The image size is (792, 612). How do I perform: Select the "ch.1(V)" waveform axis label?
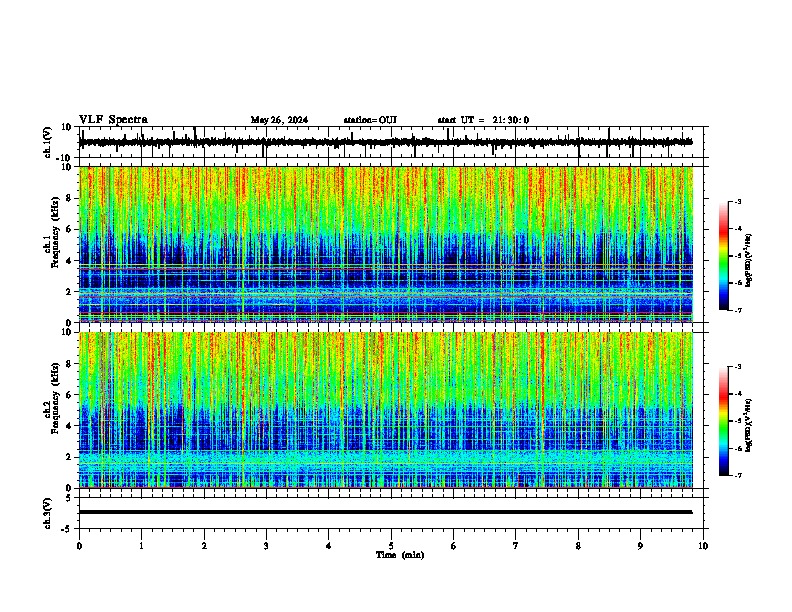click(48, 142)
